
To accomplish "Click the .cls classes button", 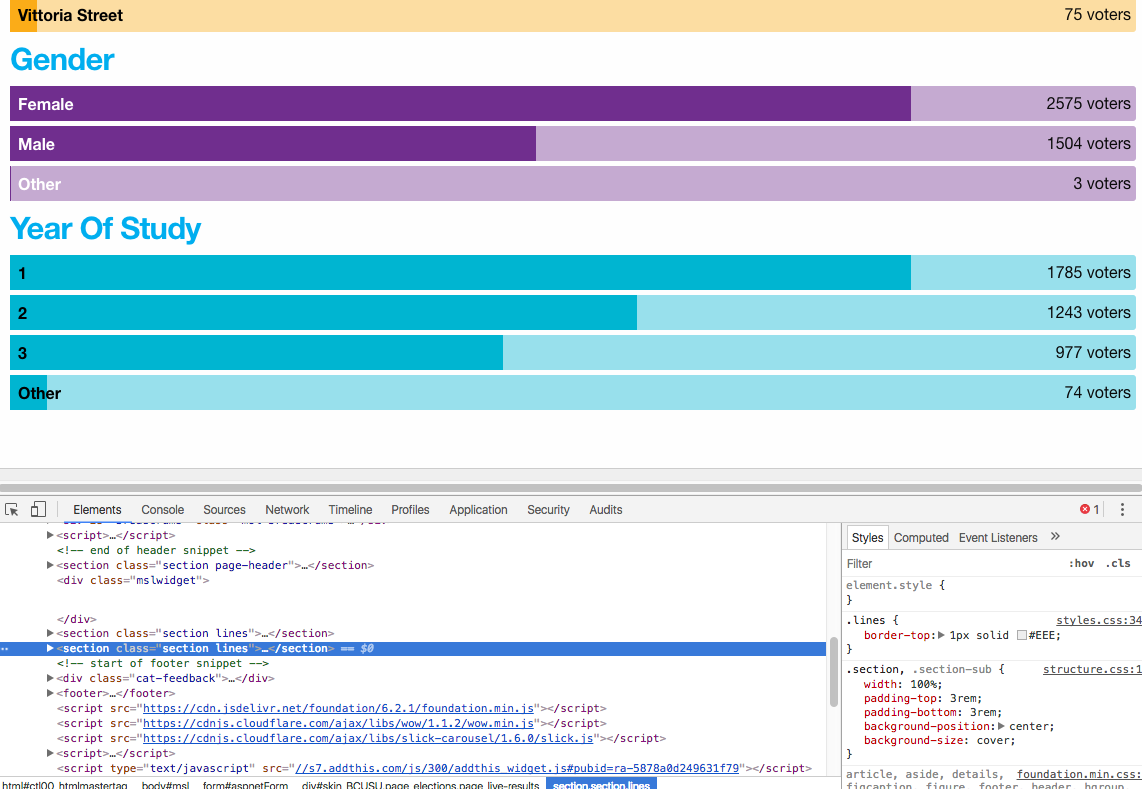I will 1118,563.
